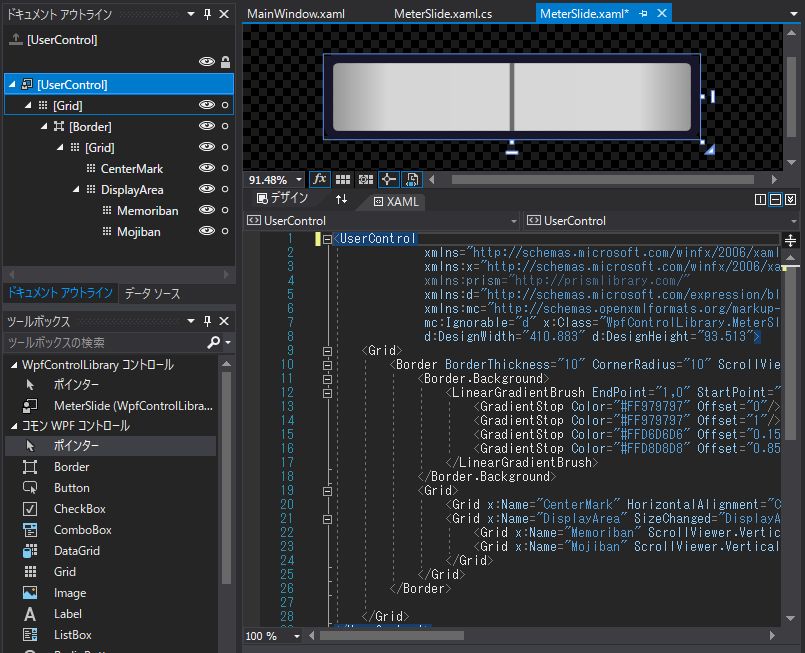Select the Memoriban tree item

pos(147,210)
